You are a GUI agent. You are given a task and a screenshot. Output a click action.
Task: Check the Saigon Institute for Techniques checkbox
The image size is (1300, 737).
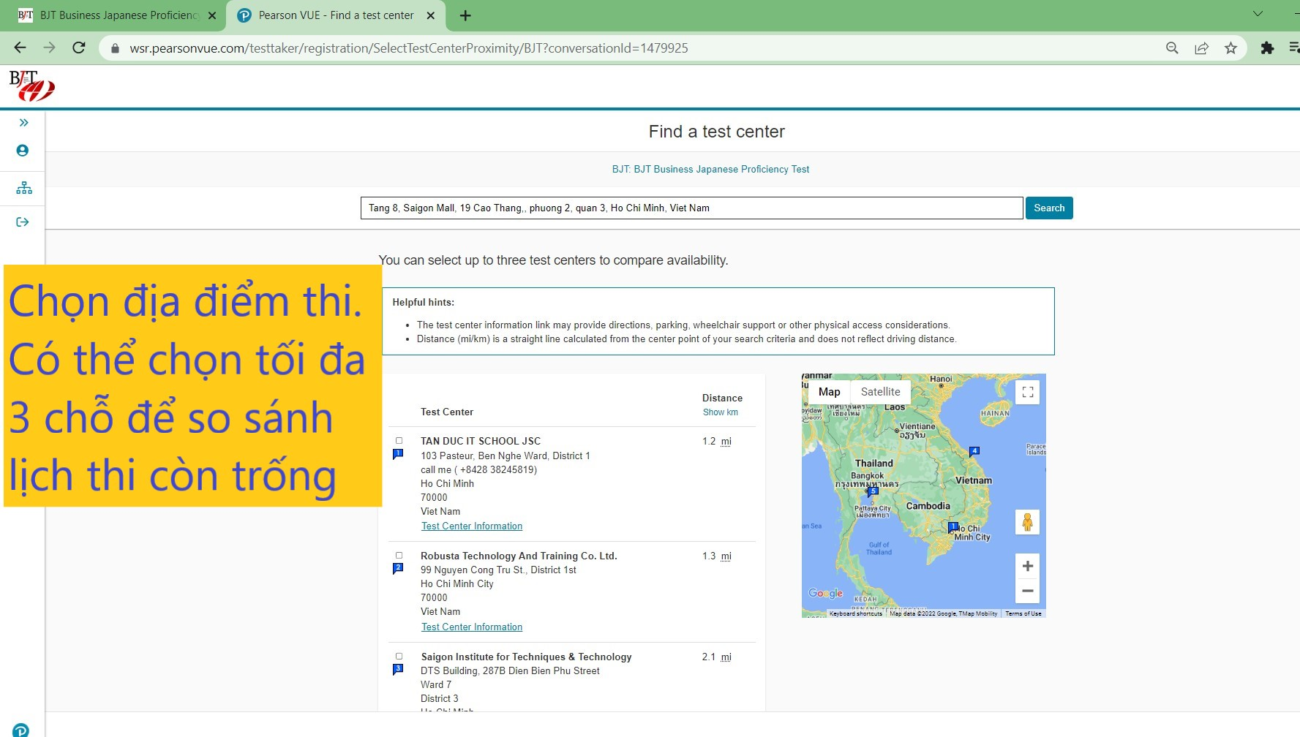coord(399,657)
